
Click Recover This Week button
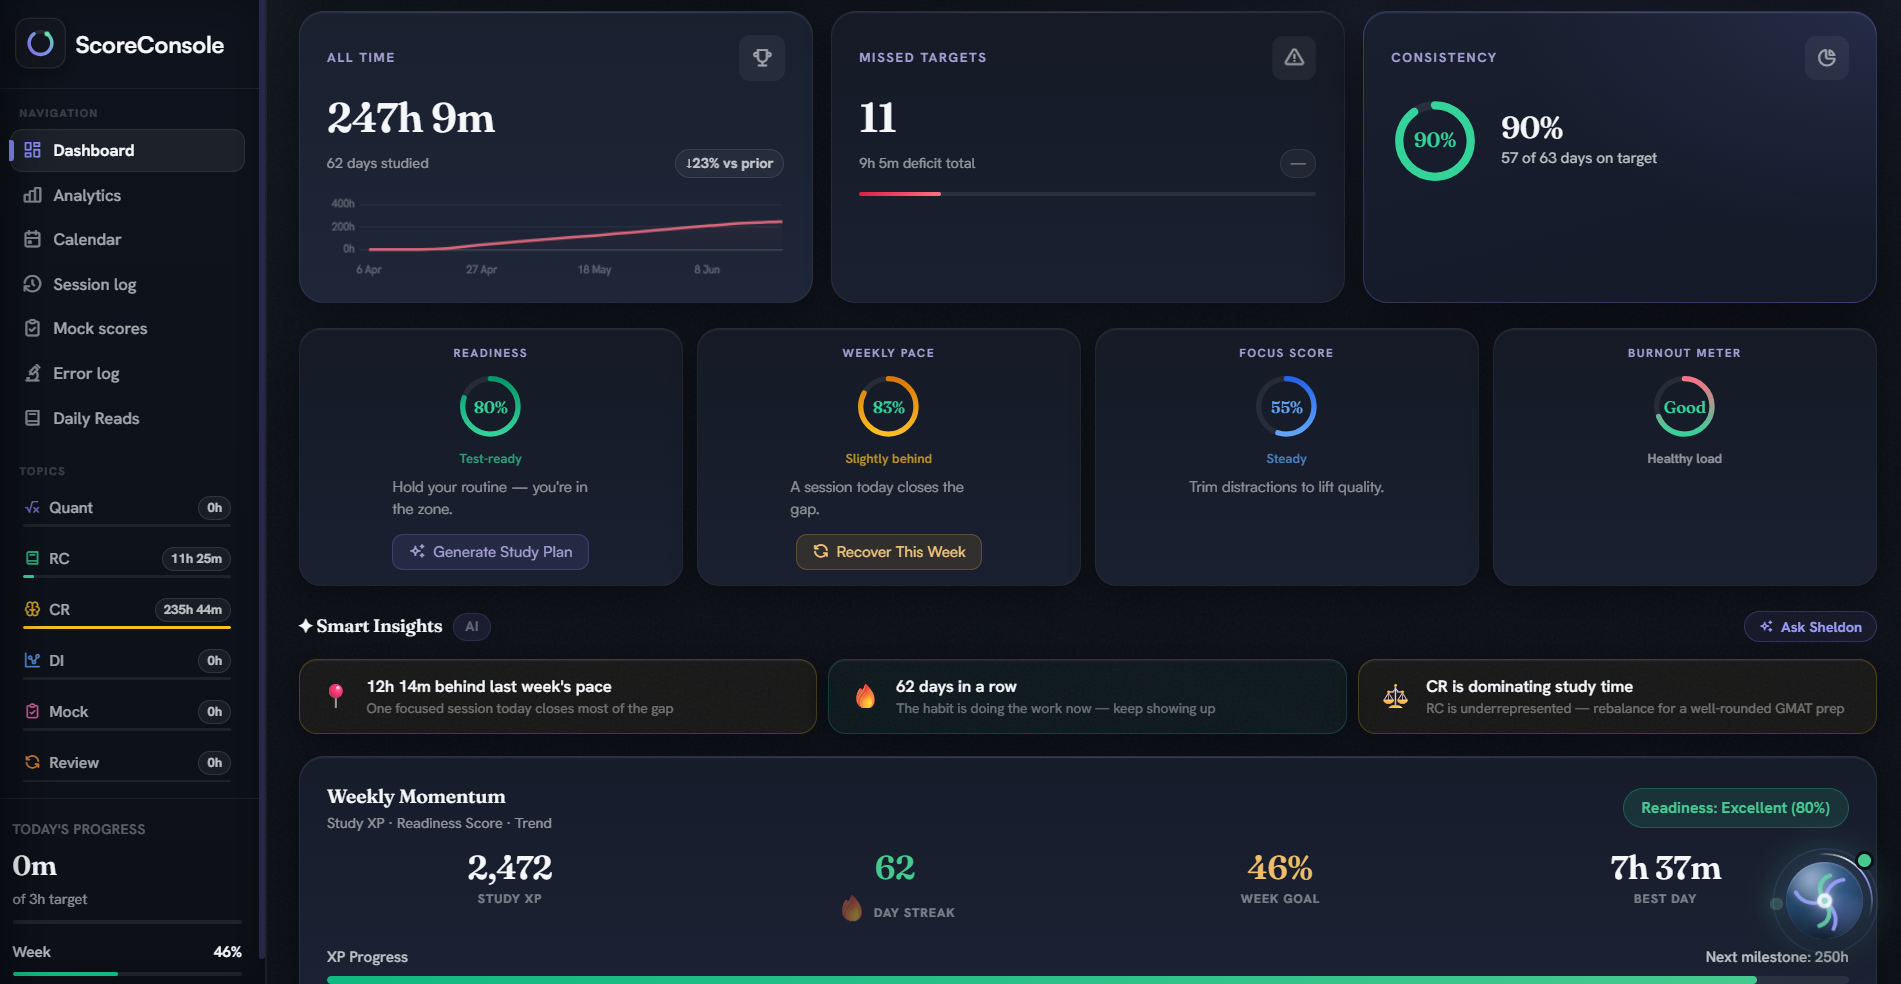(x=888, y=552)
